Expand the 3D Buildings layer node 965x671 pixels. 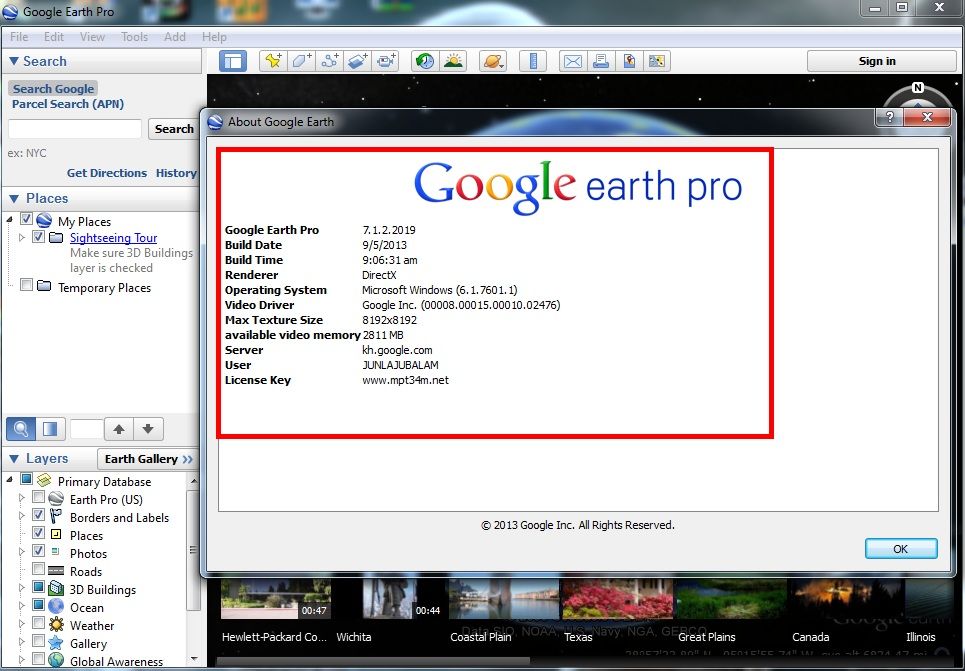(22, 588)
